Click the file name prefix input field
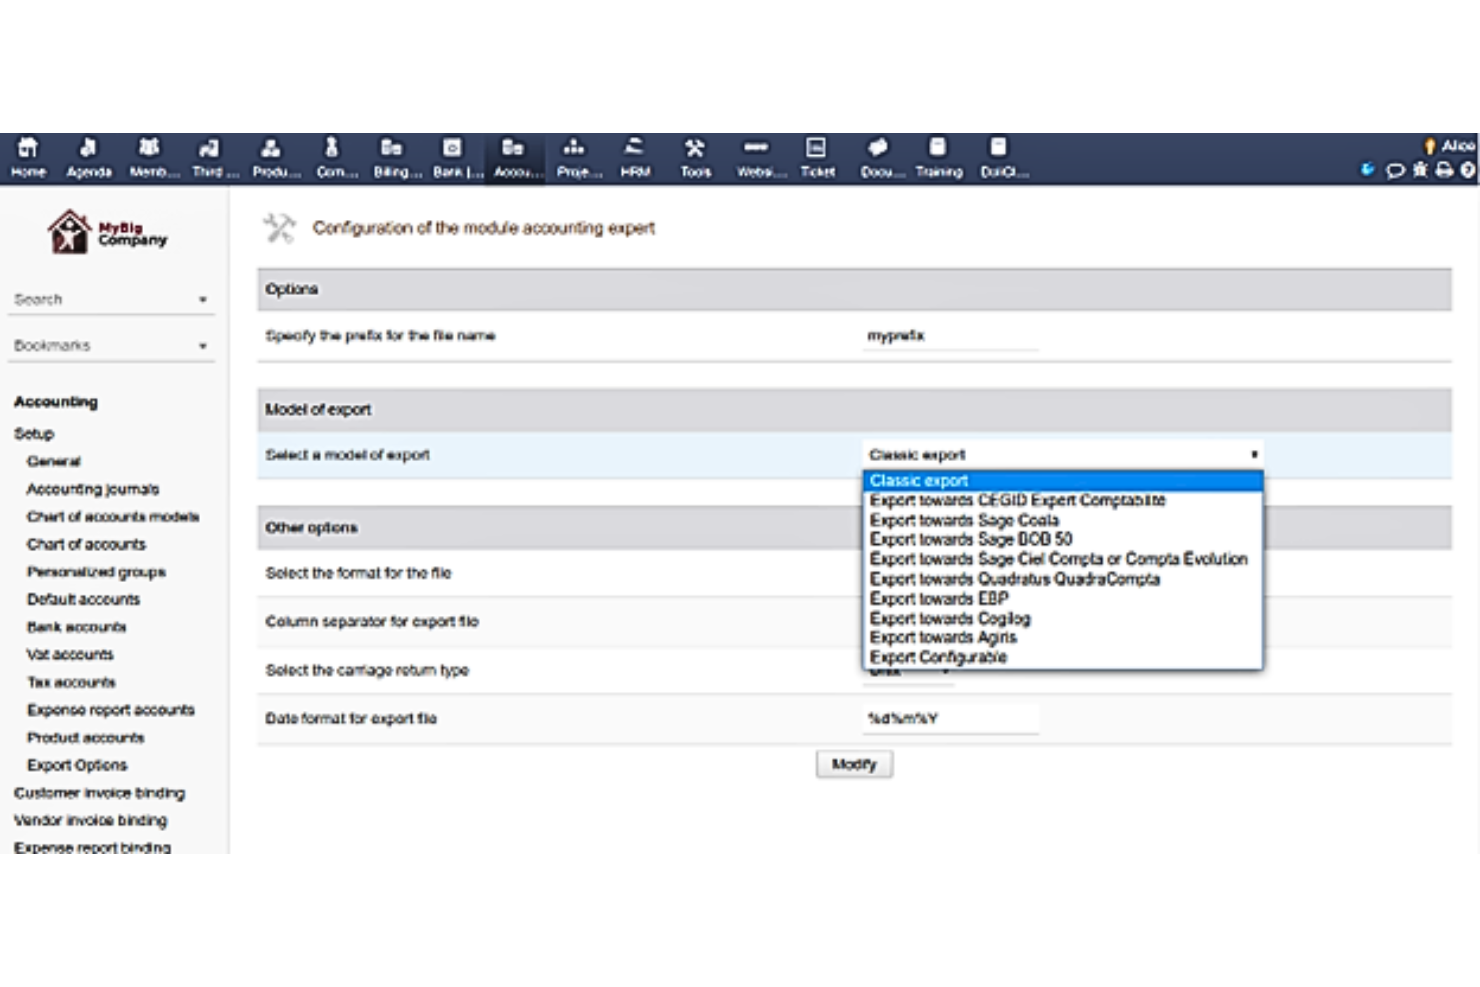Screen dimensions: 1480x987 coord(950,336)
